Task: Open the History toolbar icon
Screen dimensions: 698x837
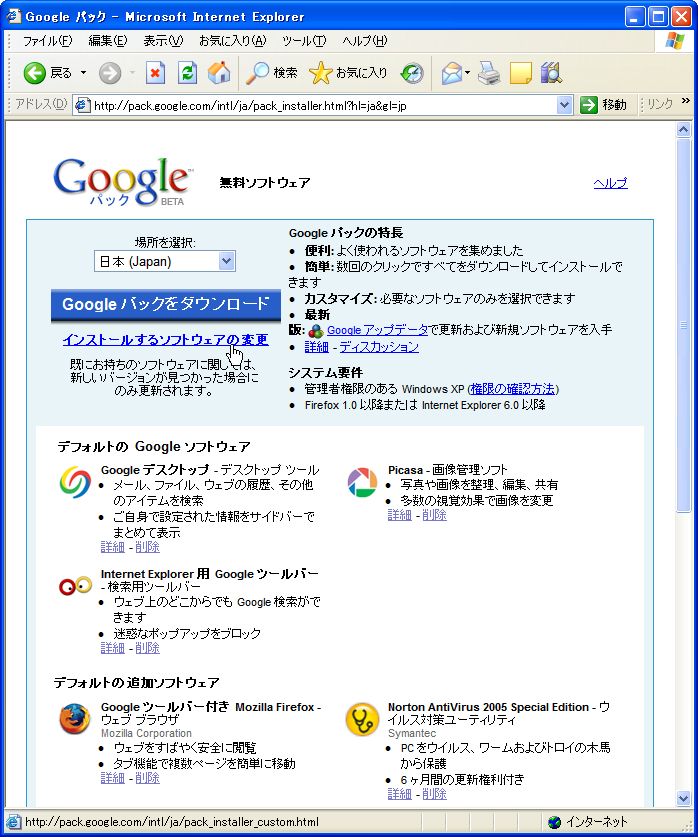Action: pyautogui.click(x=412, y=73)
